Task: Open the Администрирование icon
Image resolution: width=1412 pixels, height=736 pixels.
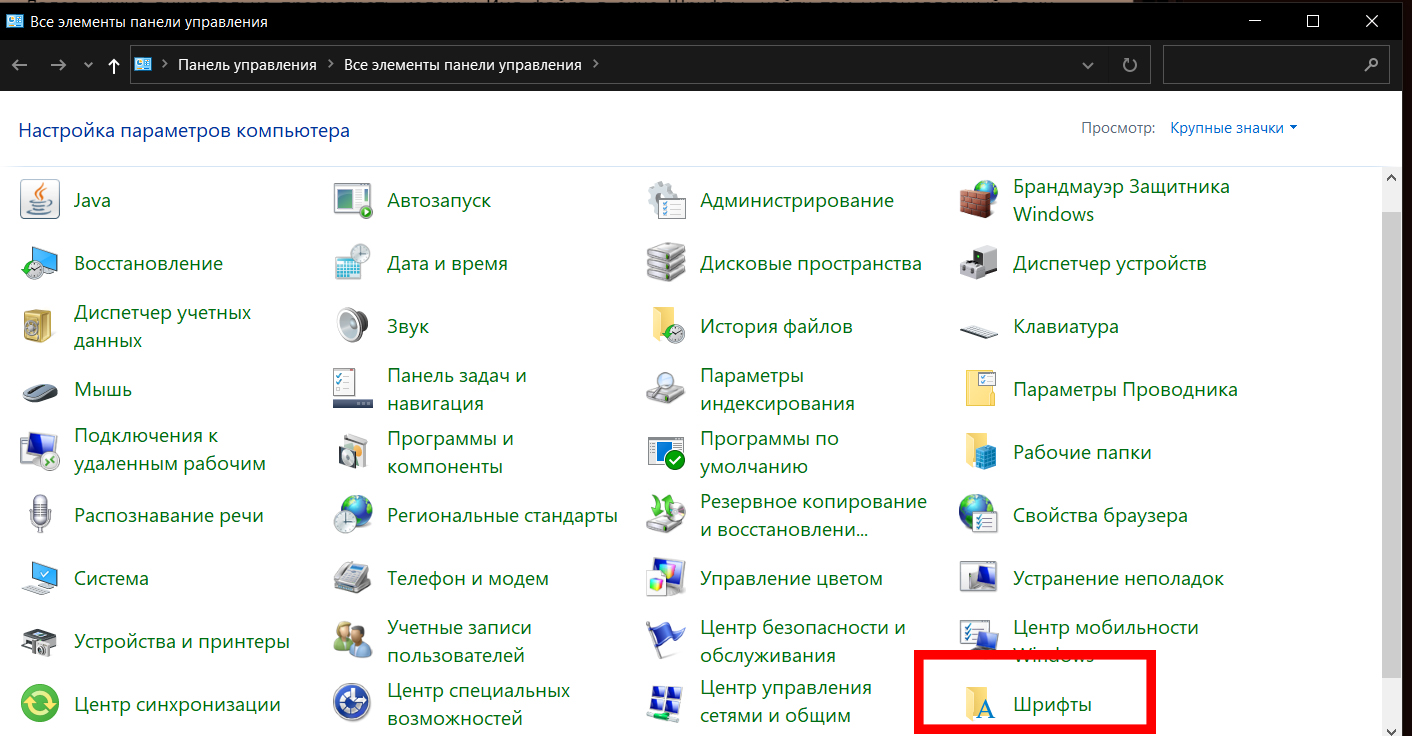Action: point(666,200)
